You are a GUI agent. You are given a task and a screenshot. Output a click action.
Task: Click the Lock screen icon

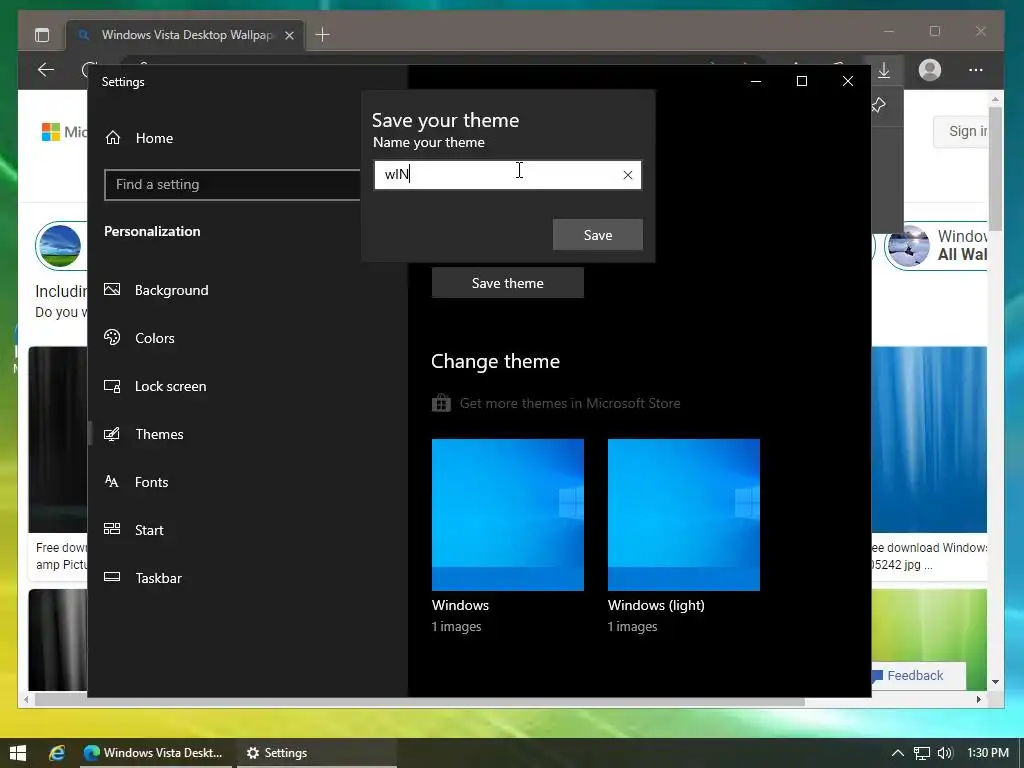click(x=112, y=386)
